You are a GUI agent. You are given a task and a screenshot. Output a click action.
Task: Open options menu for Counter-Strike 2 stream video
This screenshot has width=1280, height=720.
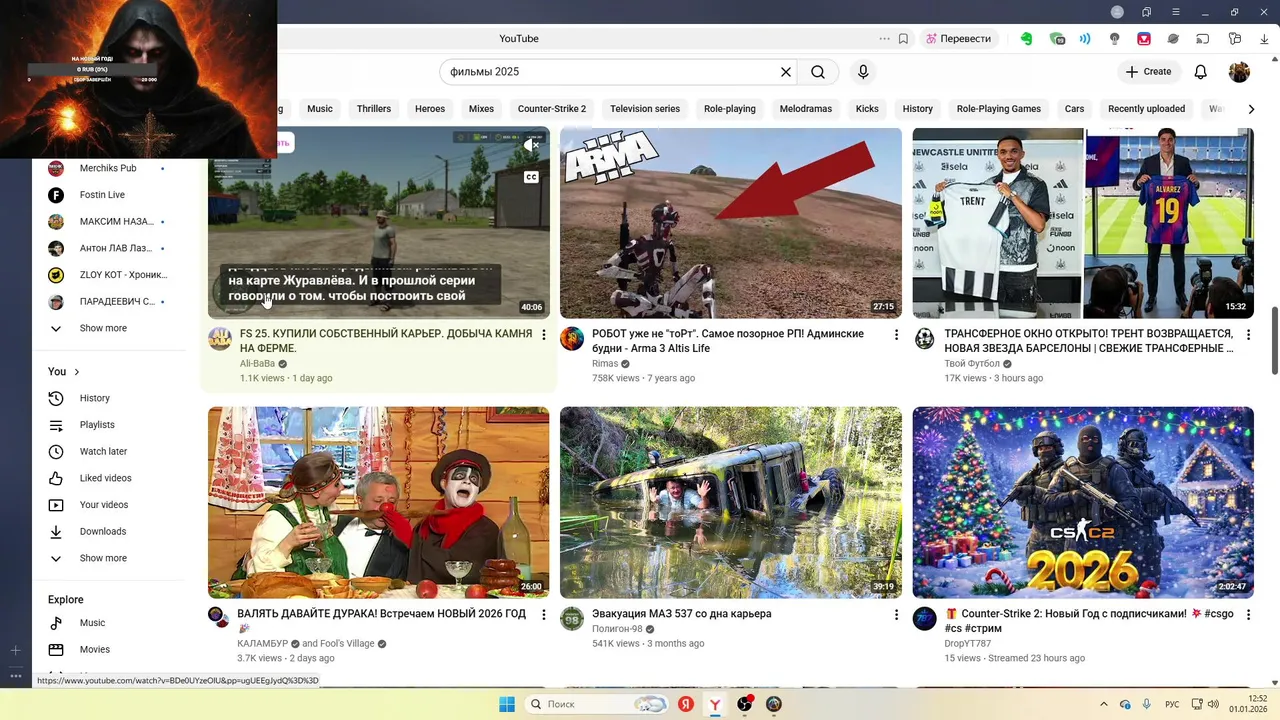(1248, 615)
